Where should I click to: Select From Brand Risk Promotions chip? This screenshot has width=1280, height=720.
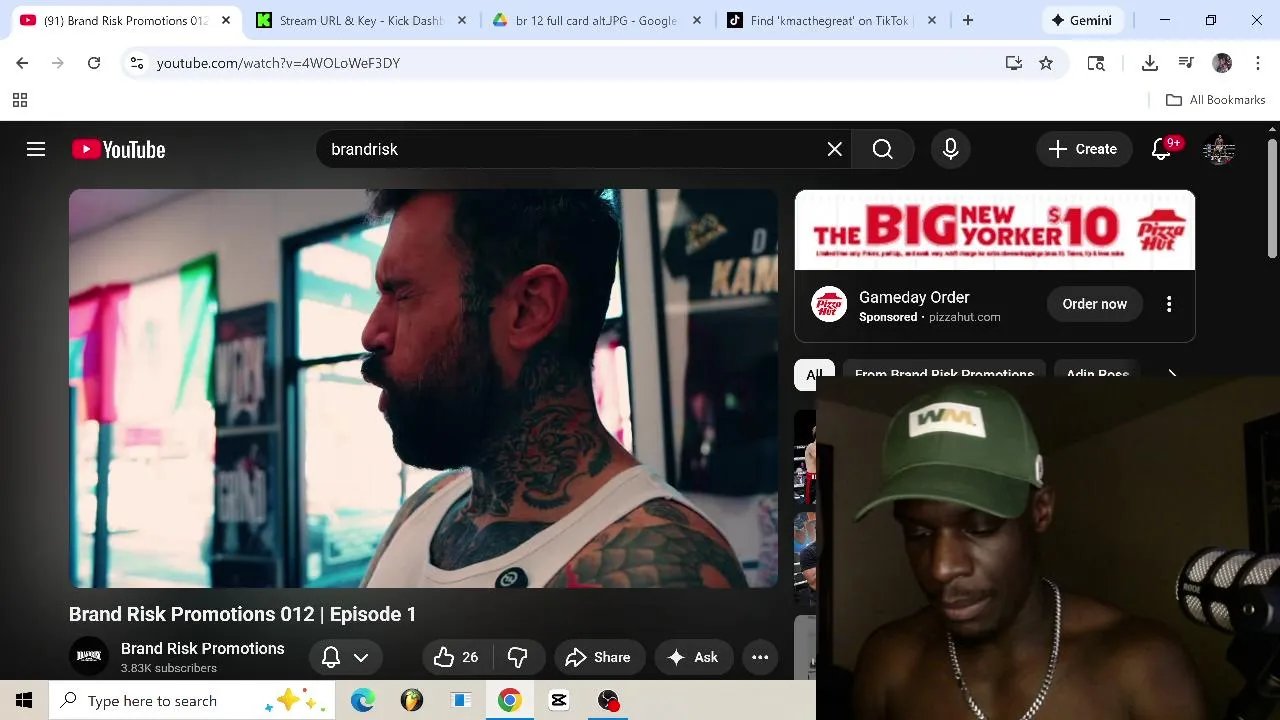944,374
